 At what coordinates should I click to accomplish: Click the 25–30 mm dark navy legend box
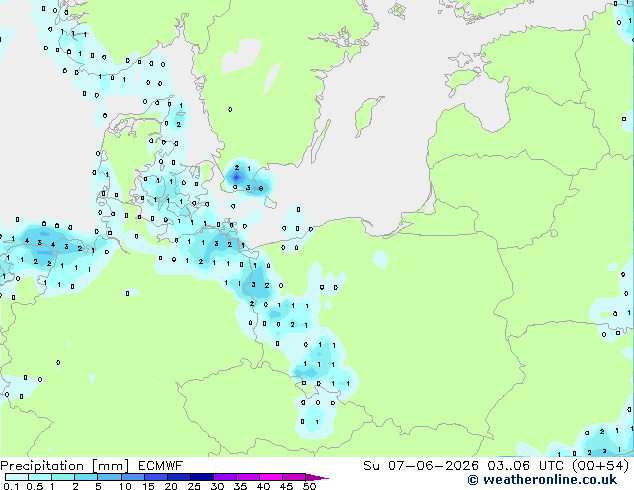pos(202,477)
